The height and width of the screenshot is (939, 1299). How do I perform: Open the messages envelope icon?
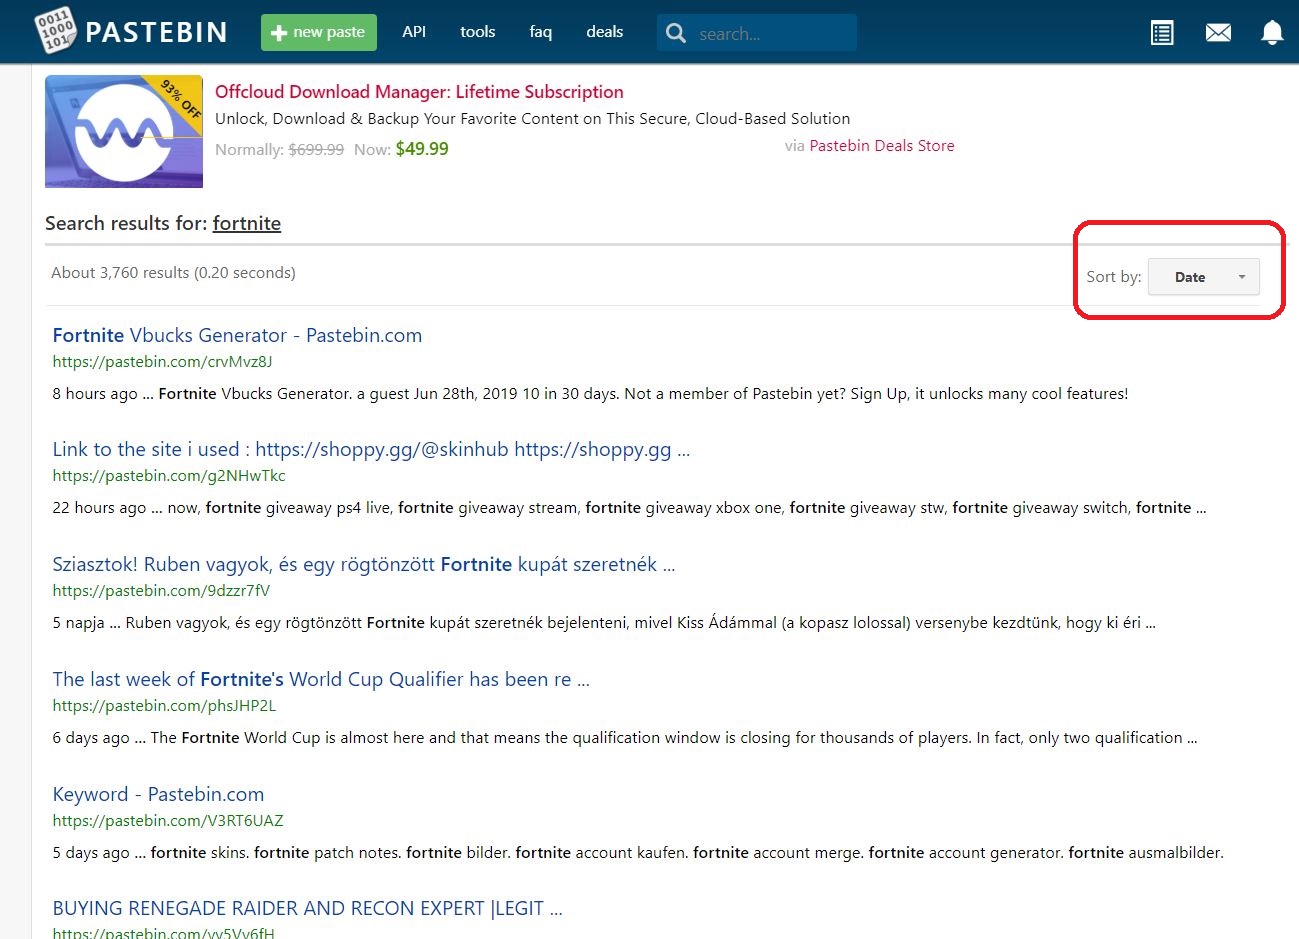(1218, 33)
